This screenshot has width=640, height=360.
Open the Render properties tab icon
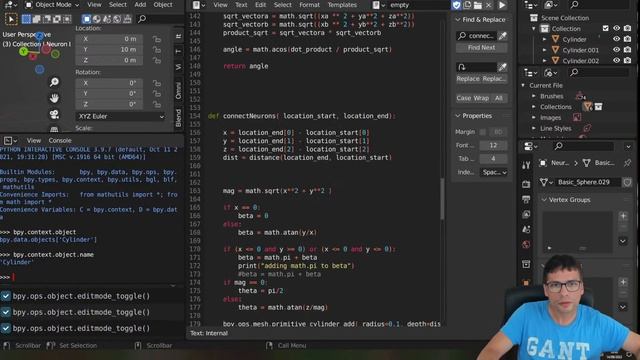pyautogui.click(x=526, y=184)
